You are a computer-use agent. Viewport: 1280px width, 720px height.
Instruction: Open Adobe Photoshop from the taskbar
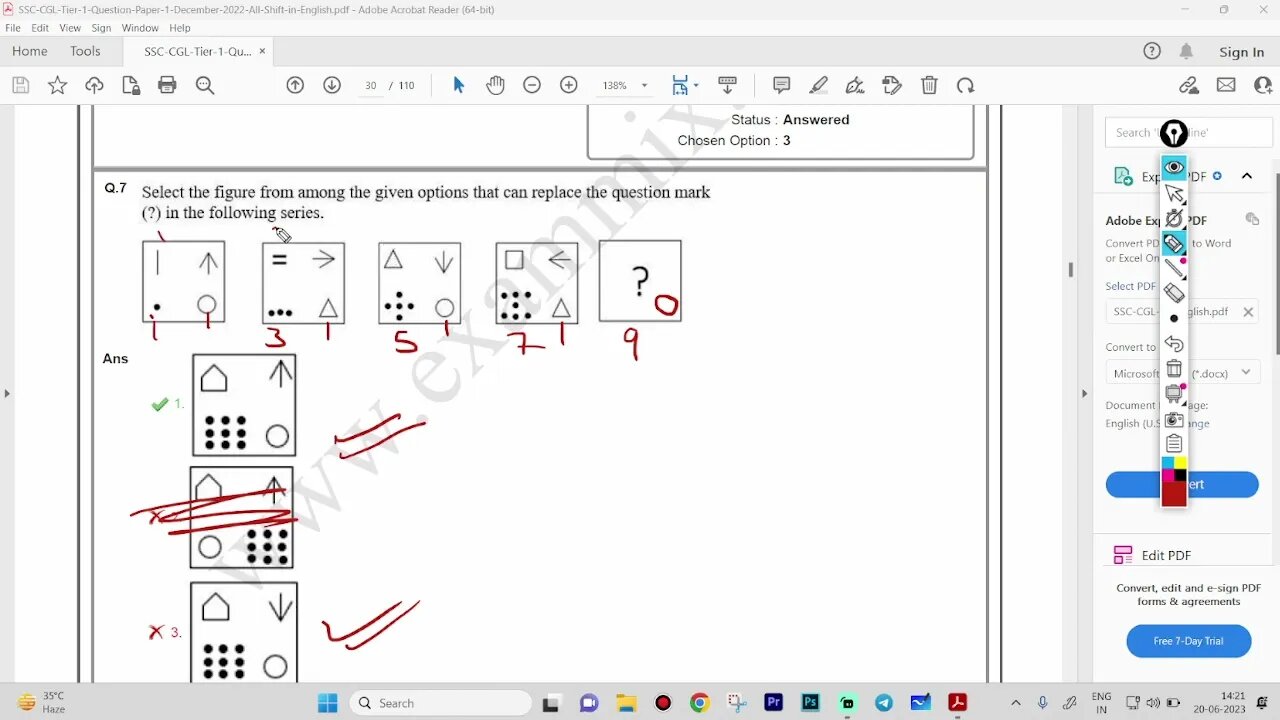pos(810,703)
